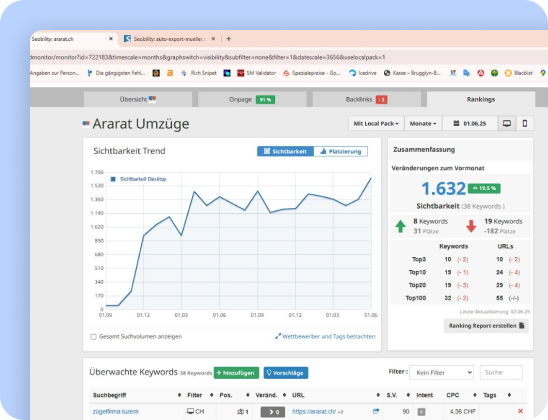Enable Gesamt Suchvolumen anzeigen checkbox

point(93,337)
